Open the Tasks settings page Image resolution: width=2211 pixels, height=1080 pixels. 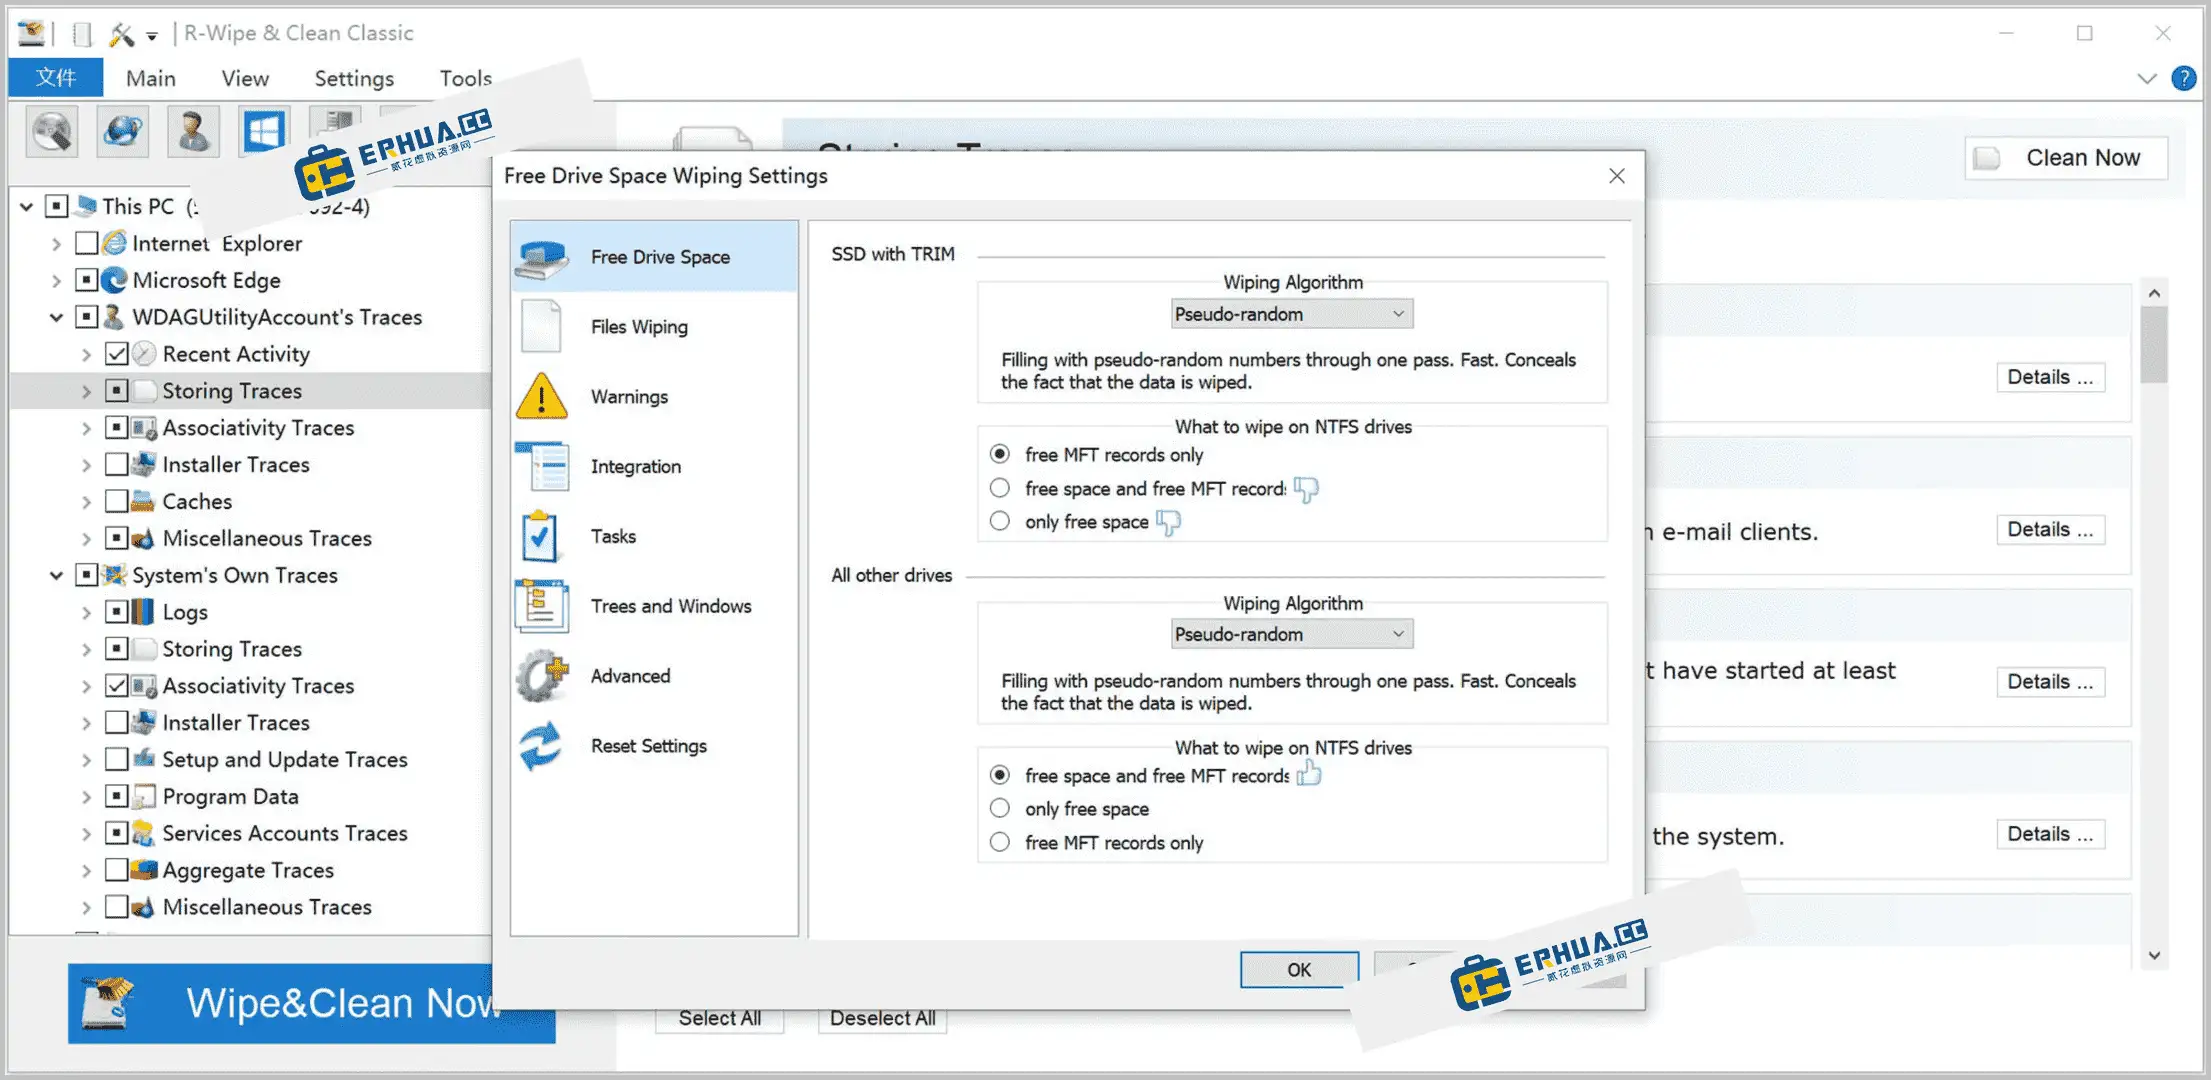654,537
